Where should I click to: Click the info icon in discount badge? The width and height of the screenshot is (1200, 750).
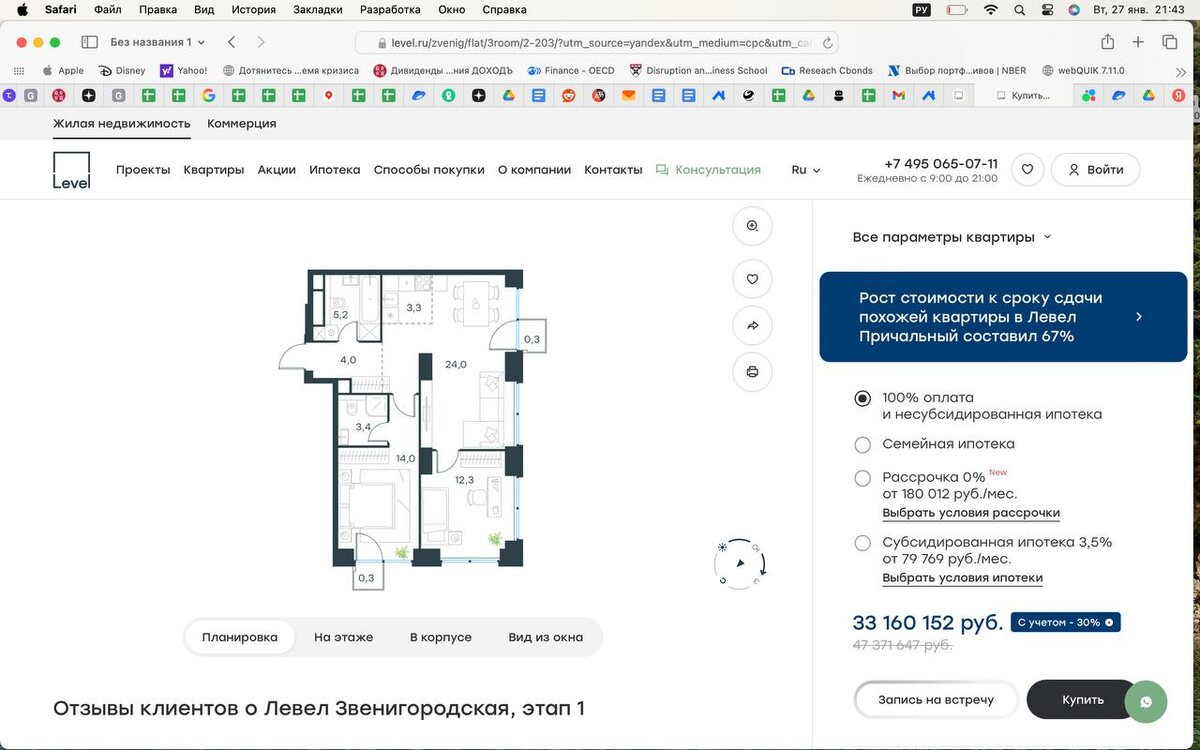tap(1109, 622)
